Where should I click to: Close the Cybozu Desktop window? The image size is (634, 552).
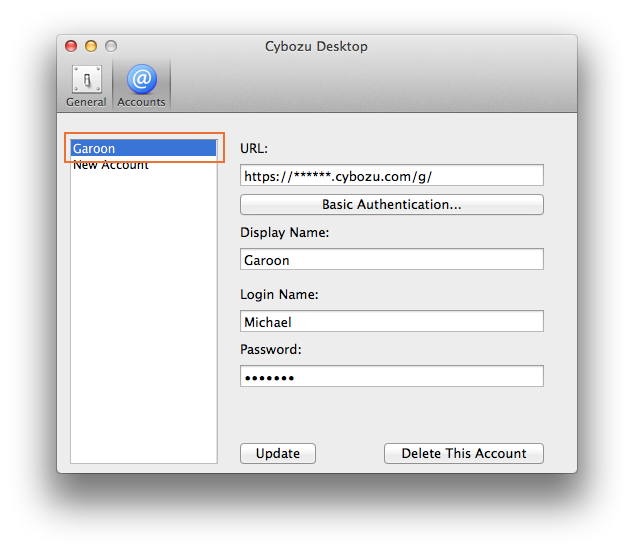point(71,46)
